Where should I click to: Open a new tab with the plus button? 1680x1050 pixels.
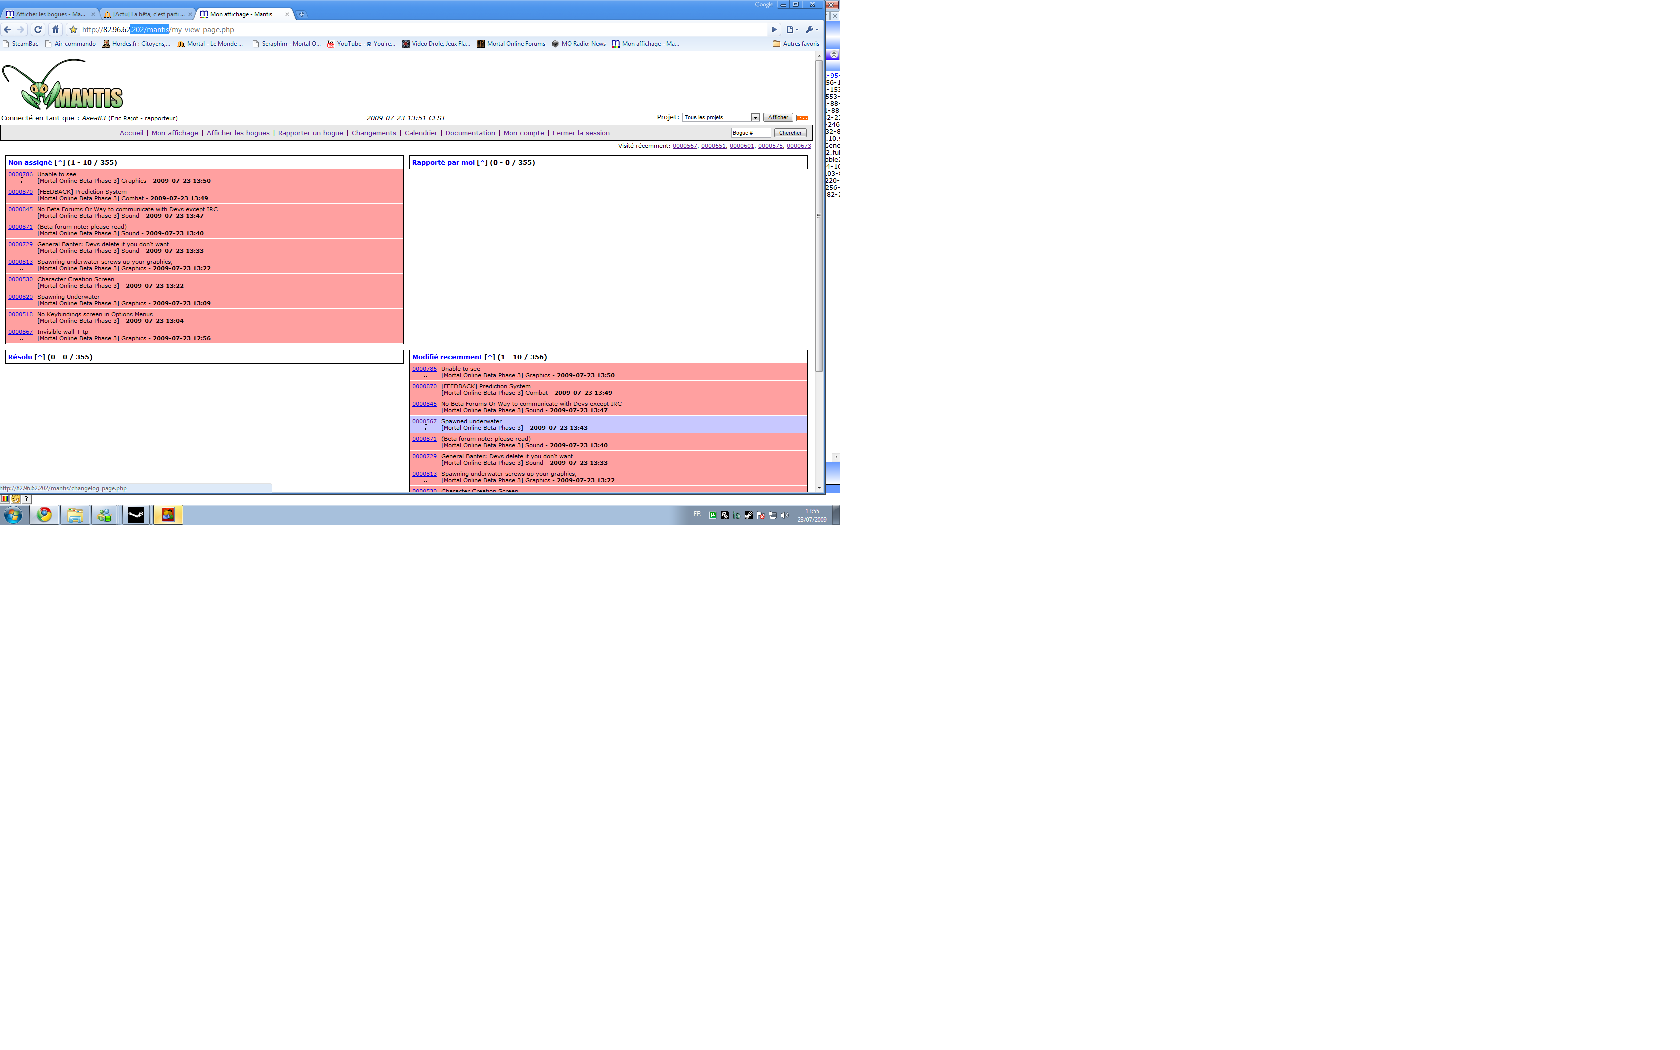click(301, 14)
